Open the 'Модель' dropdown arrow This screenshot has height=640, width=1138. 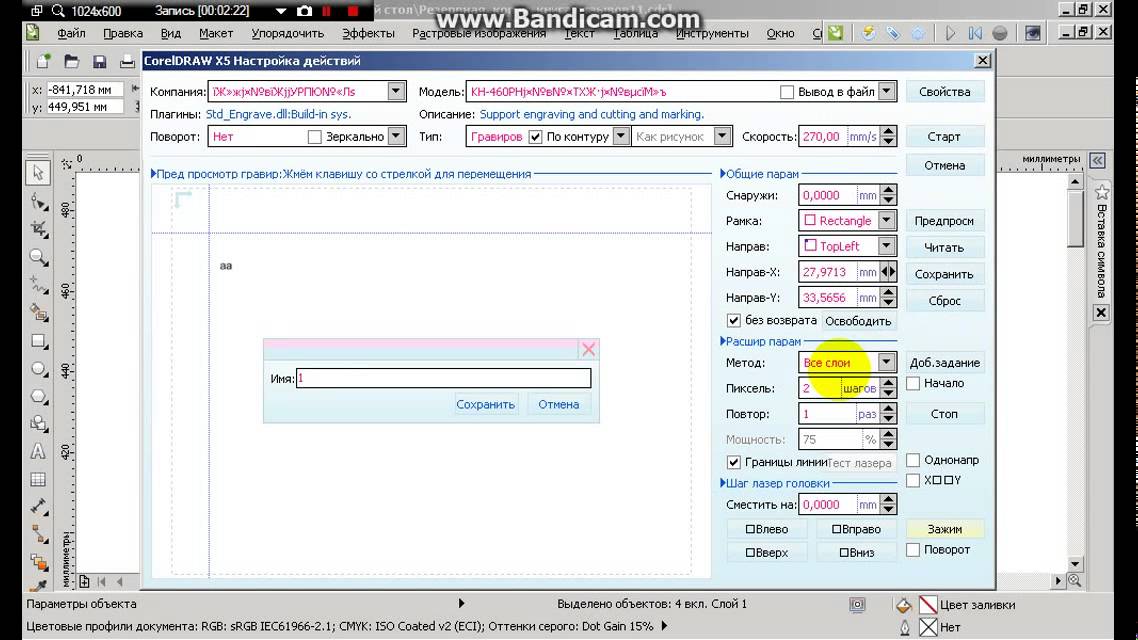tap(887, 91)
